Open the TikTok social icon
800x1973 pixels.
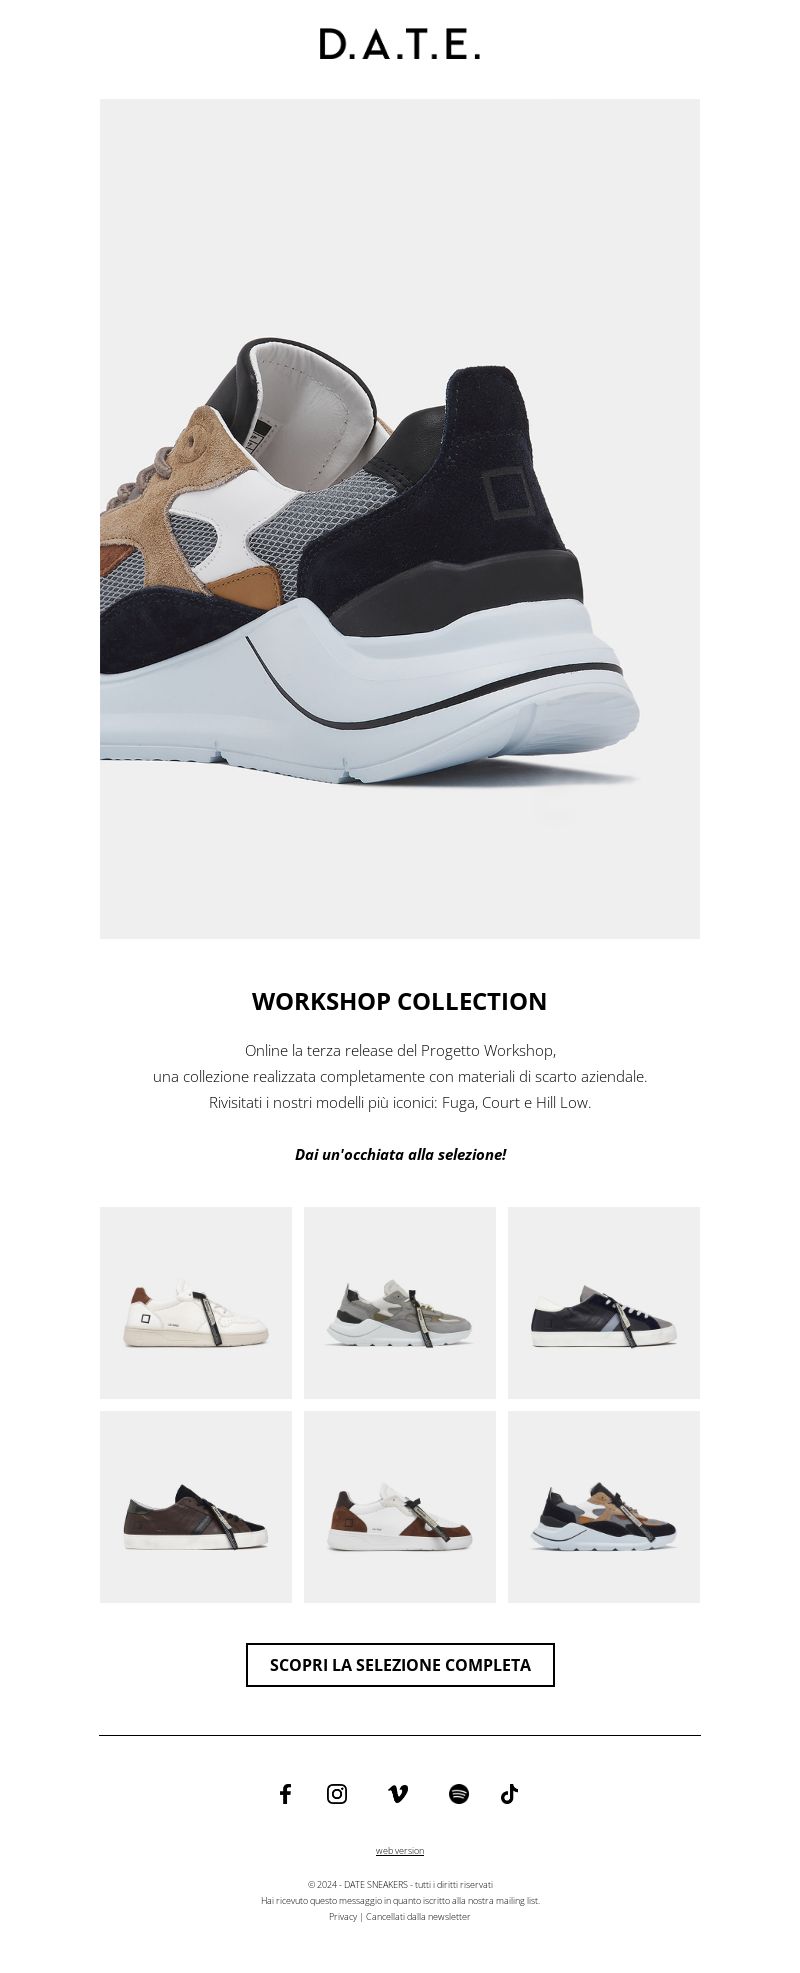(x=509, y=1794)
